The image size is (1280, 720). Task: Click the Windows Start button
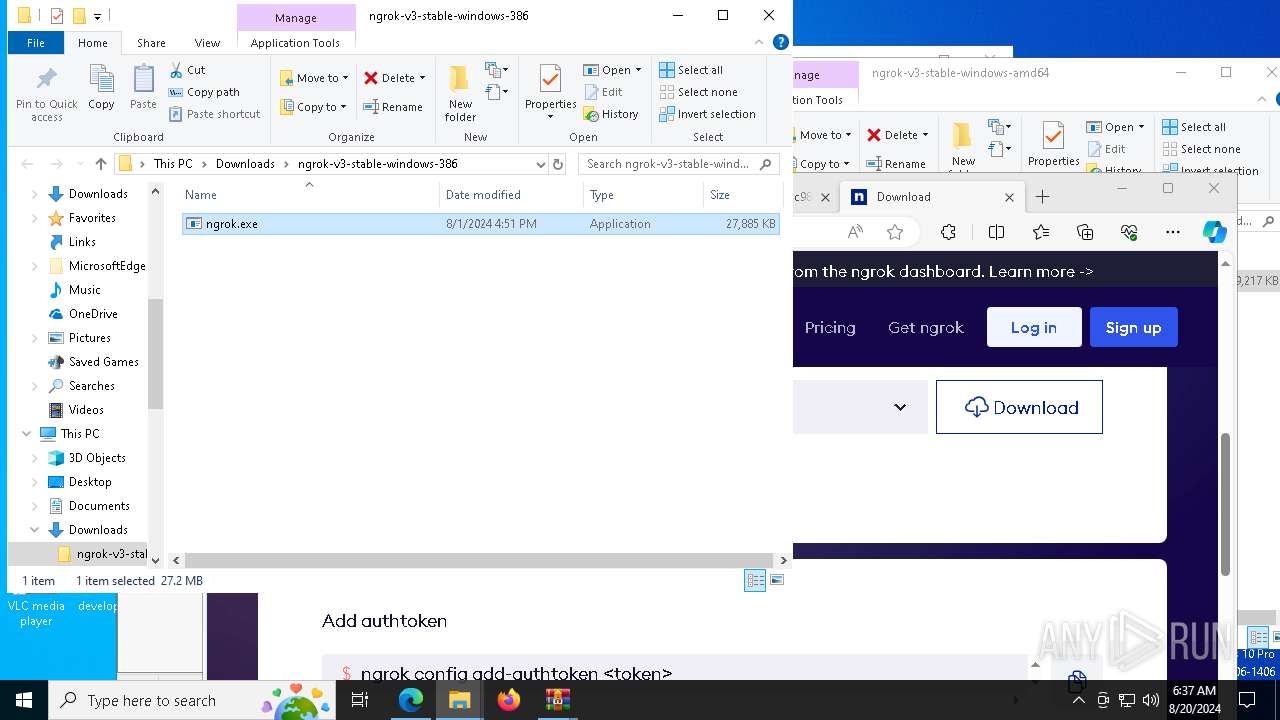coord(24,700)
